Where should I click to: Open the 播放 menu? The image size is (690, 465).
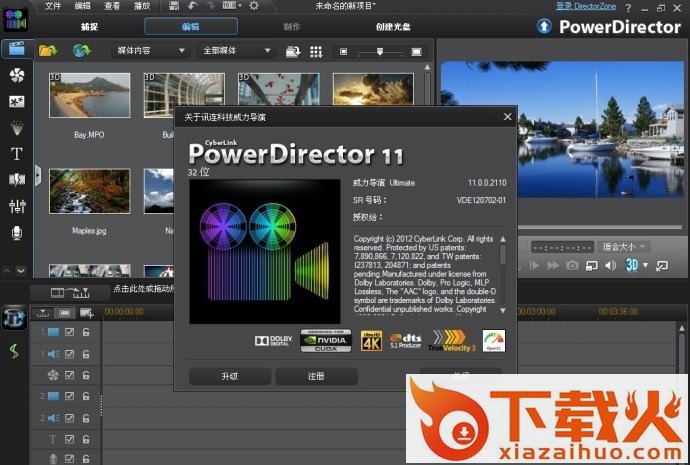click(x=142, y=6)
